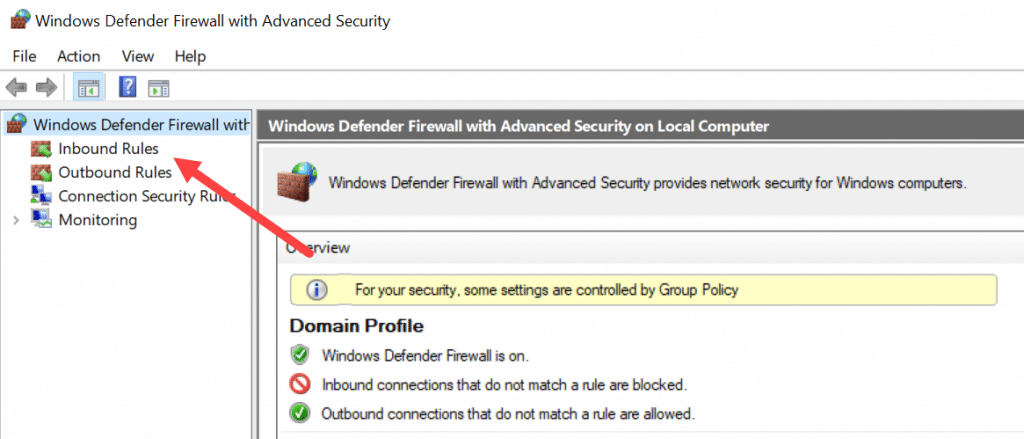Click the Outbound Rules brick icon
The height and width of the screenshot is (439, 1024).
pyautogui.click(x=41, y=173)
